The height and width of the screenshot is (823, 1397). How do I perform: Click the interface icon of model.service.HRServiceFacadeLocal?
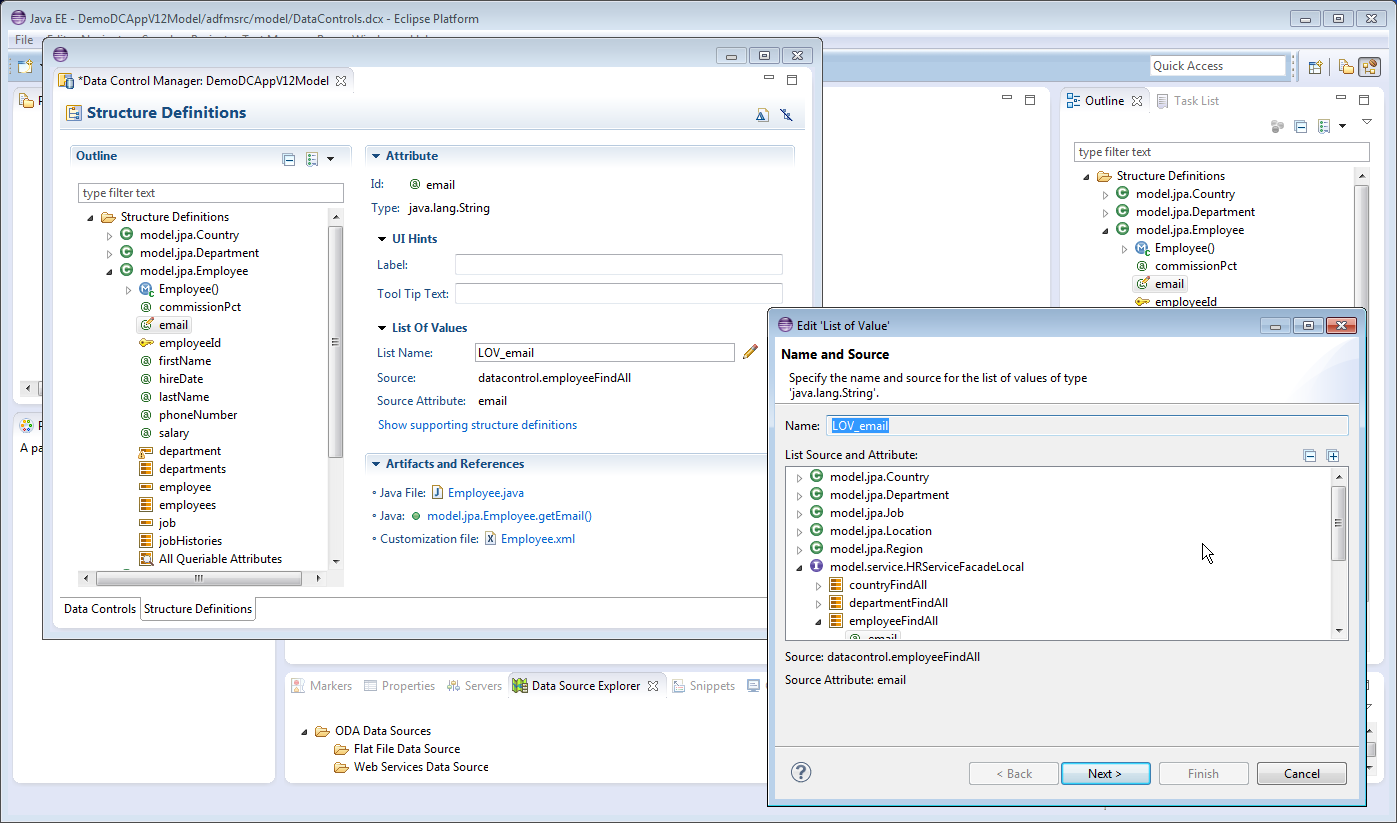816,567
